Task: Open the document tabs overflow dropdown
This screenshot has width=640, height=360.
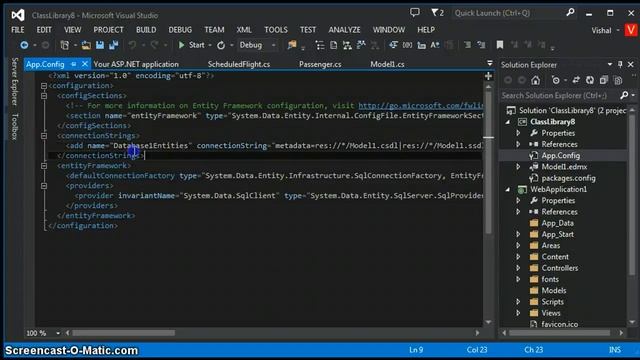Action: click(x=490, y=63)
